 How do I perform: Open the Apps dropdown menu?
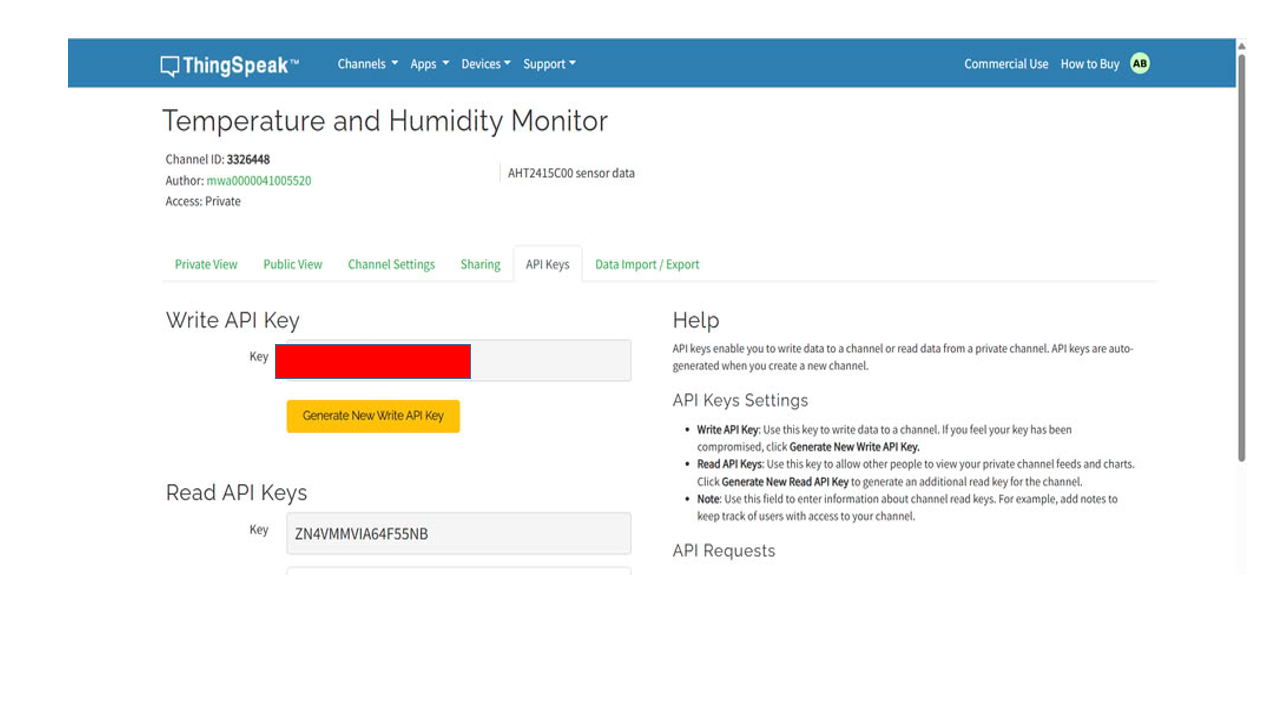[x=429, y=64]
